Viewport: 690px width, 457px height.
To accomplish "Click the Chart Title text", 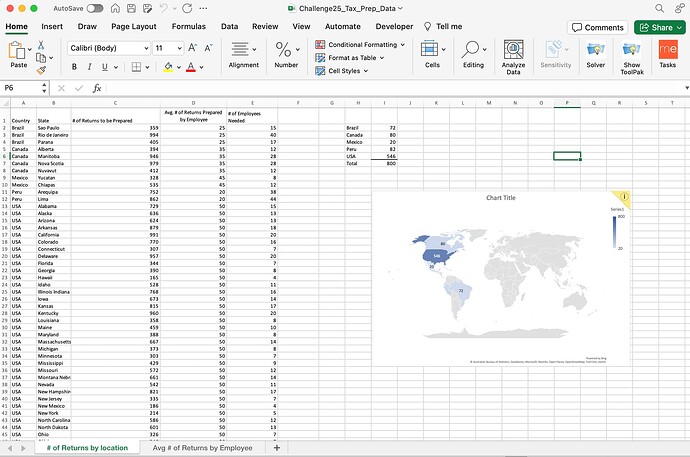I will [x=501, y=198].
